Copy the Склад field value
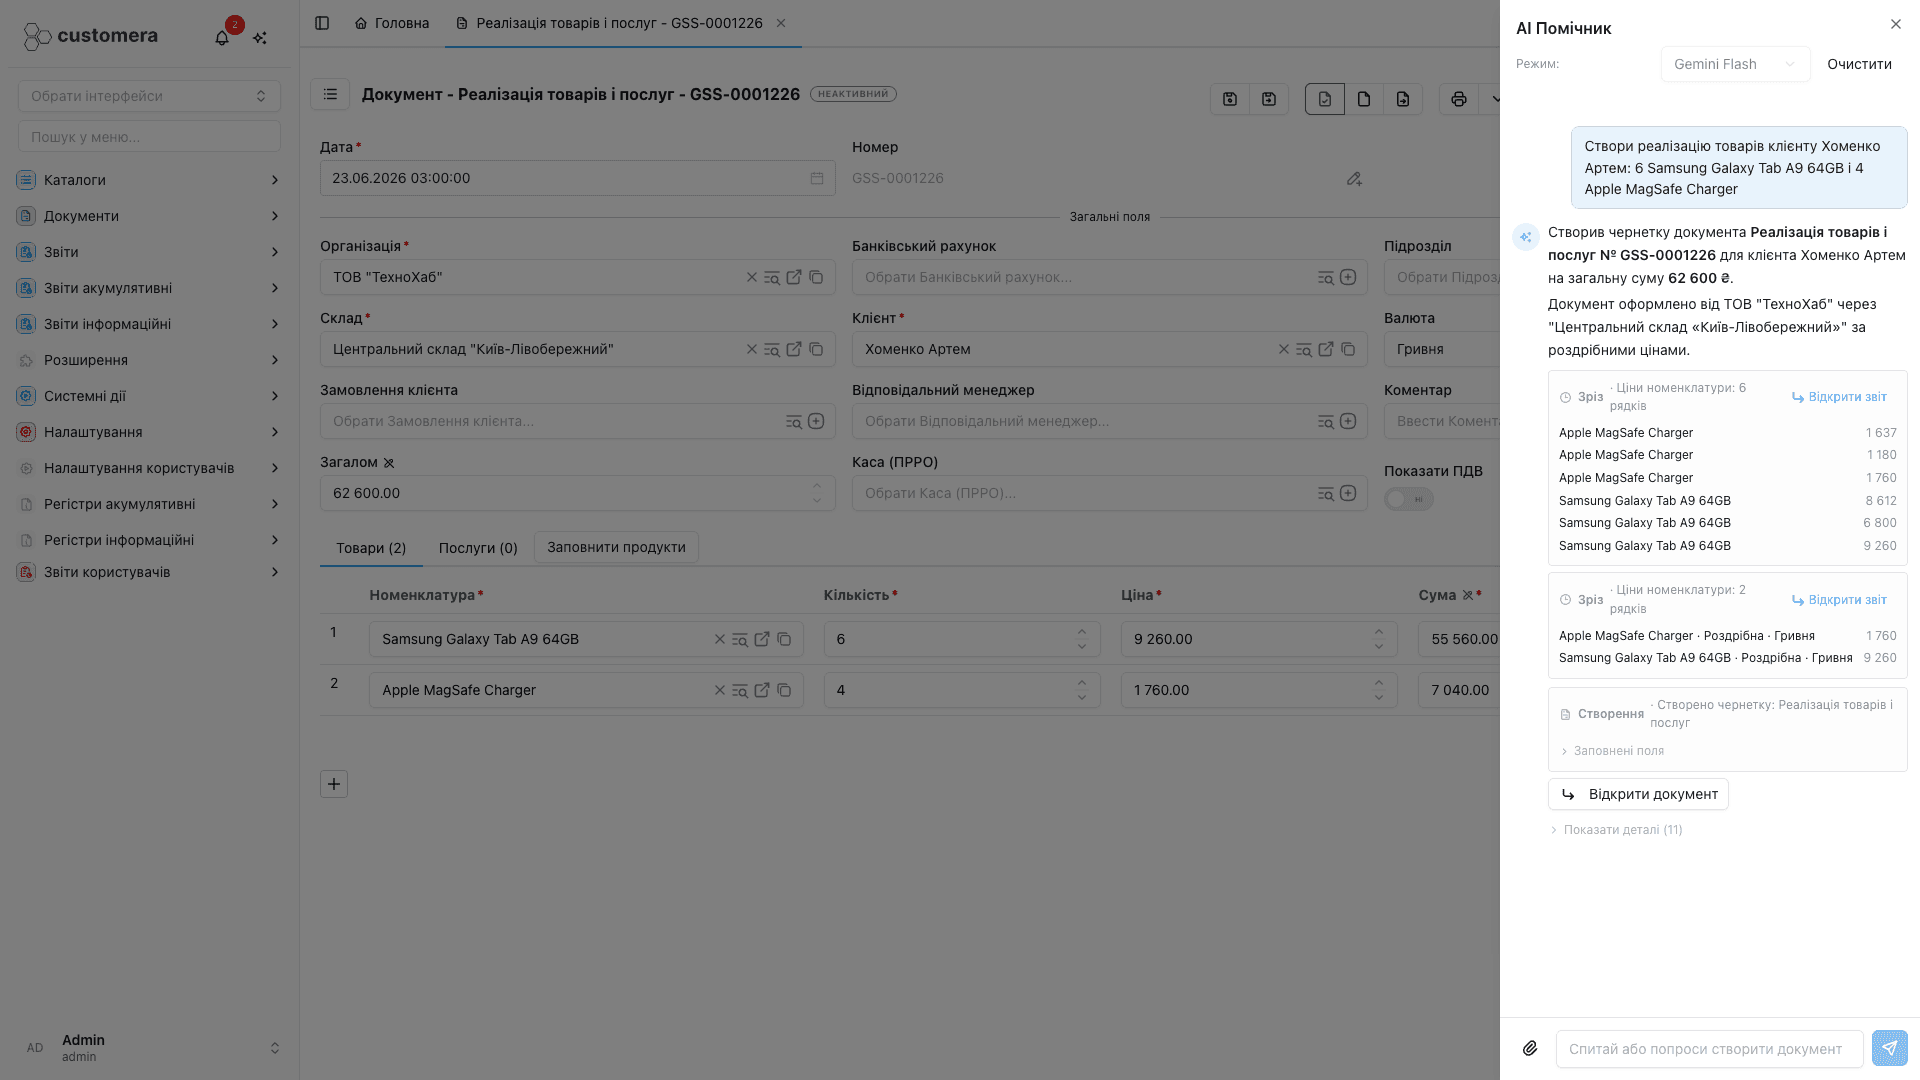 [x=816, y=349]
